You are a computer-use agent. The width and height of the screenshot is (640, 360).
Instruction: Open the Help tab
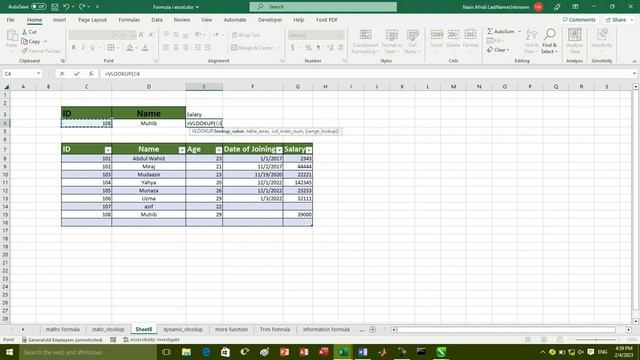tap(298, 20)
